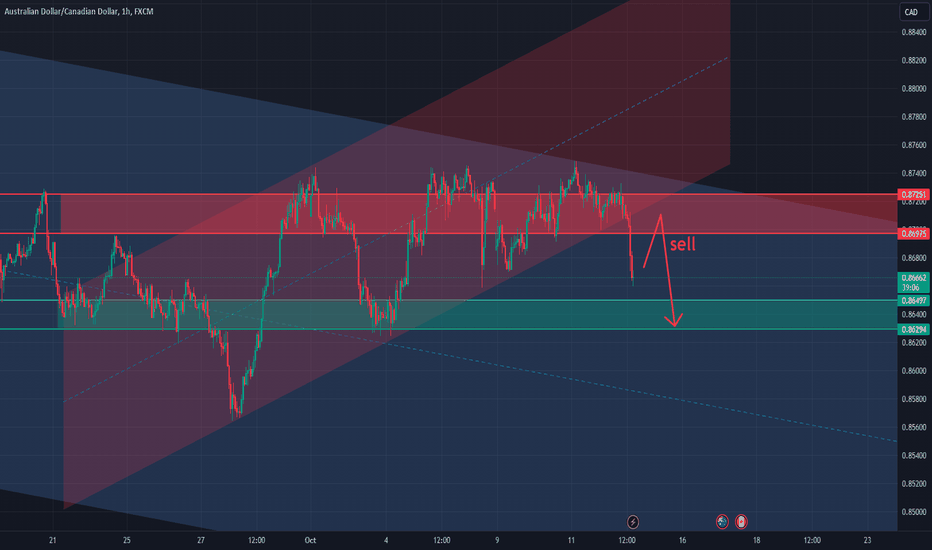Open the CAD currency selector
Image resolution: width=932 pixels, height=550 pixels.
[x=912, y=12]
